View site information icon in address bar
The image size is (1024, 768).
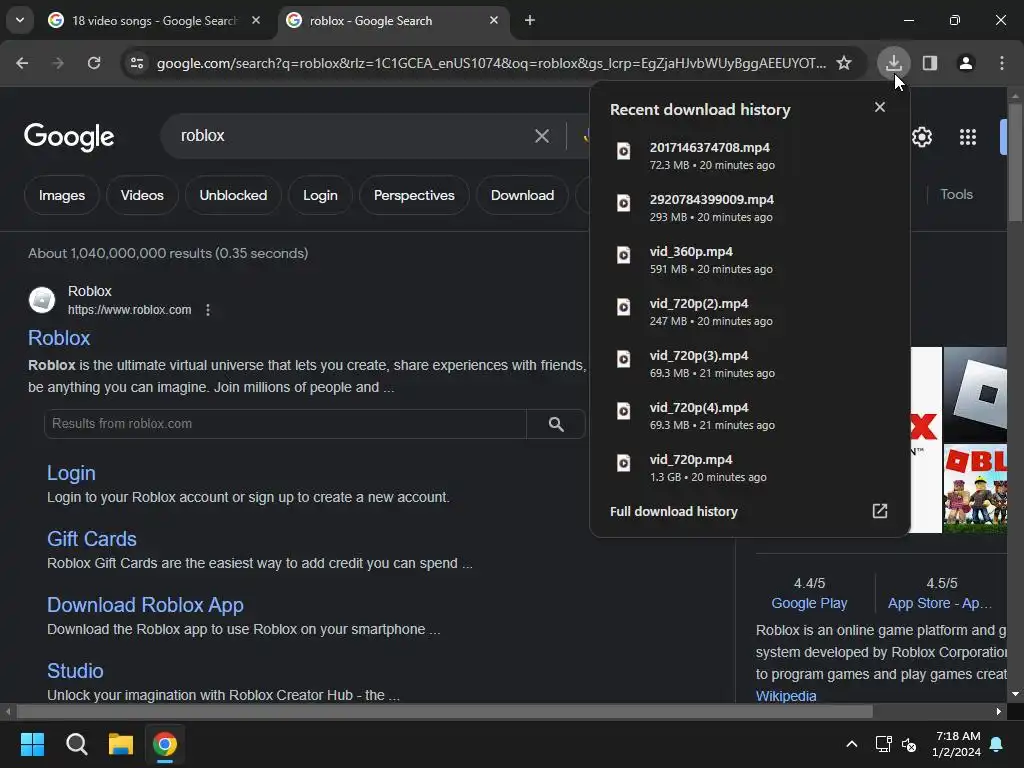[x=137, y=63]
